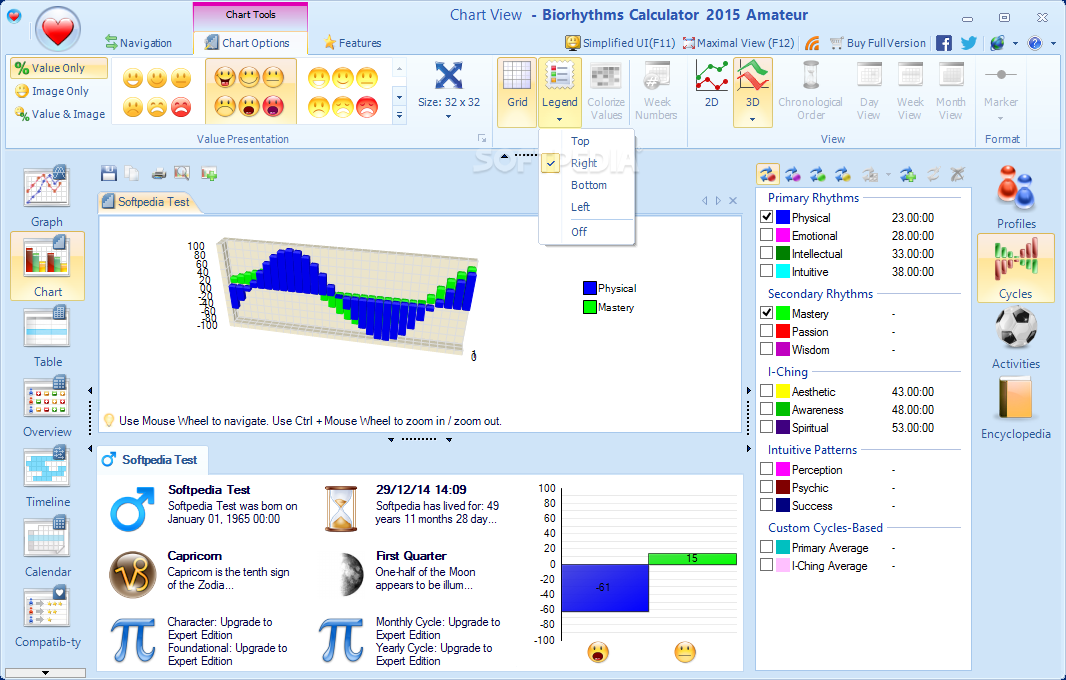Click the blue -61 Physical bar
Screen dimensions: 1066x680
pos(604,588)
